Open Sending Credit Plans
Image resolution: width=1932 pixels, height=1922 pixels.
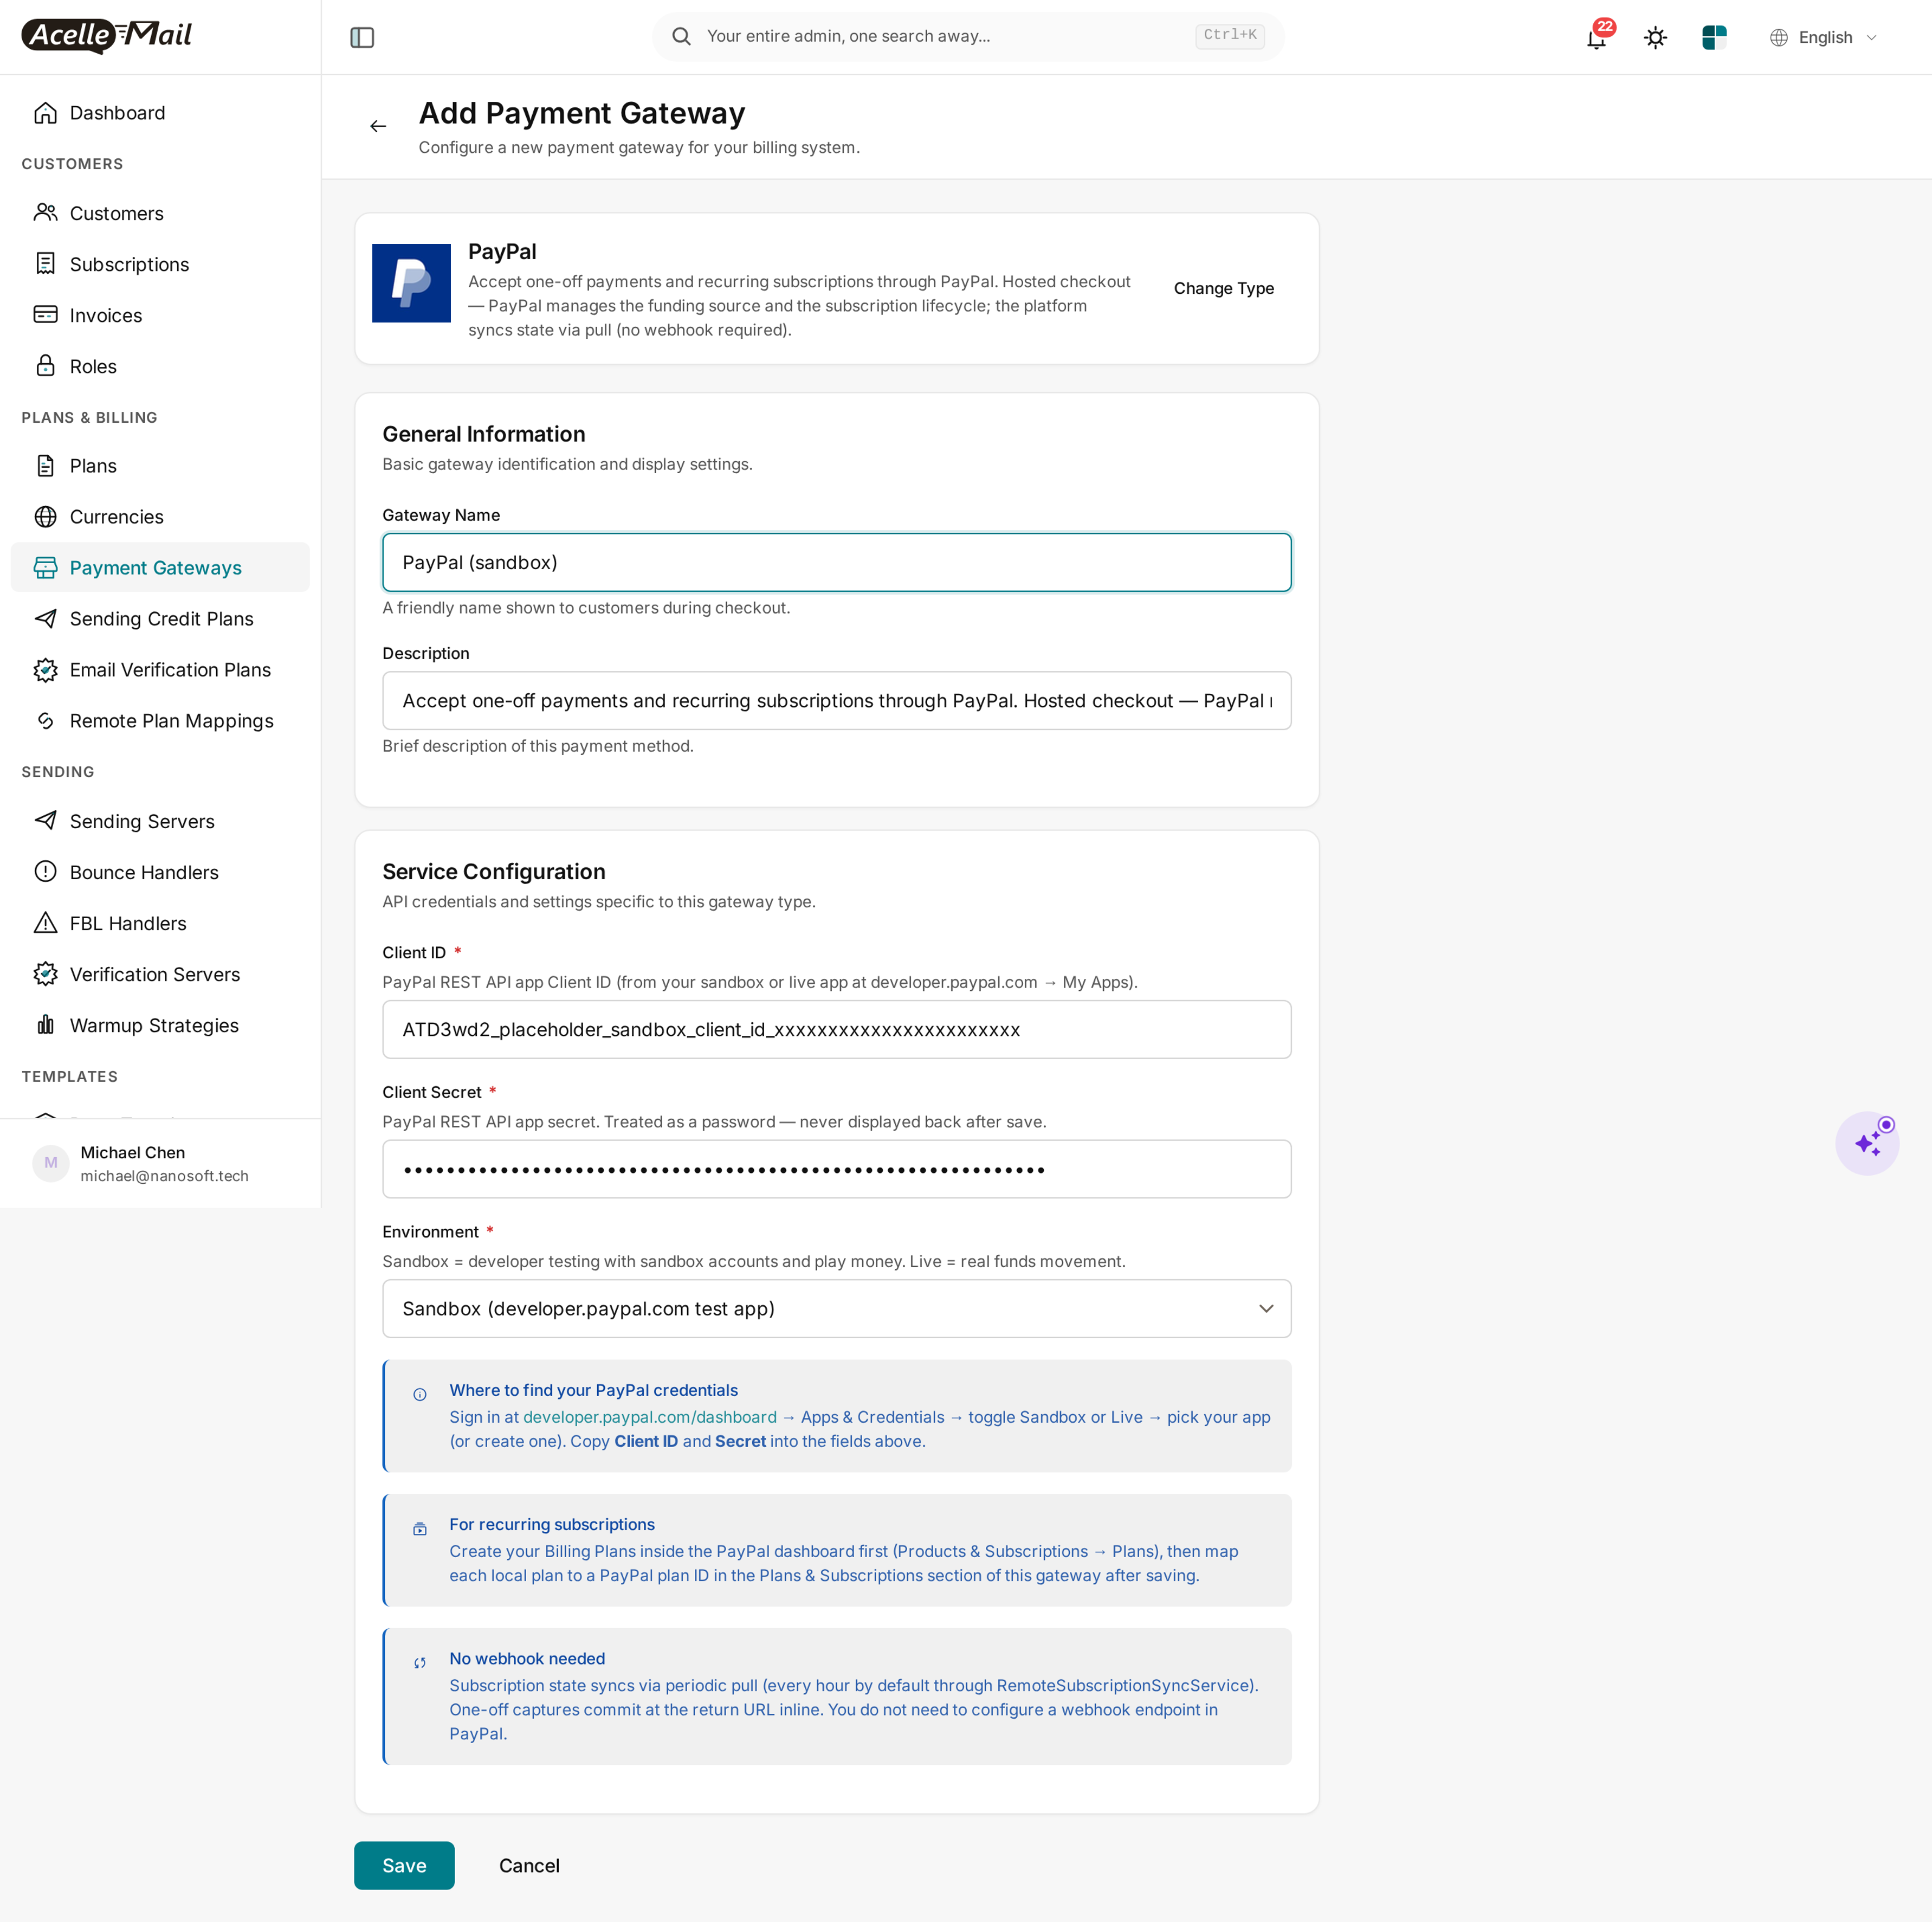[160, 619]
